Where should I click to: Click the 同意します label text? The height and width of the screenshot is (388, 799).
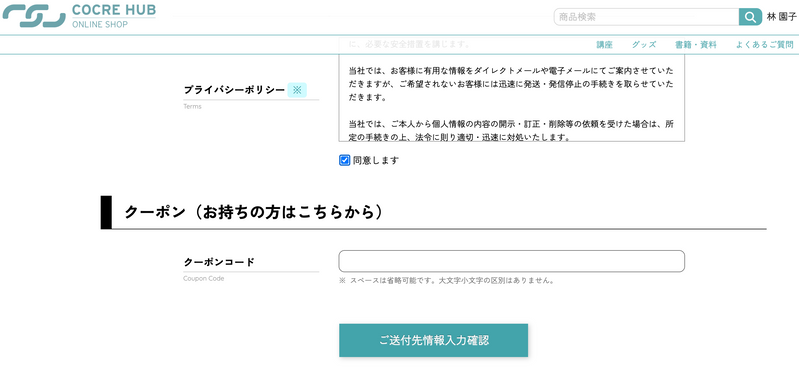pos(376,161)
